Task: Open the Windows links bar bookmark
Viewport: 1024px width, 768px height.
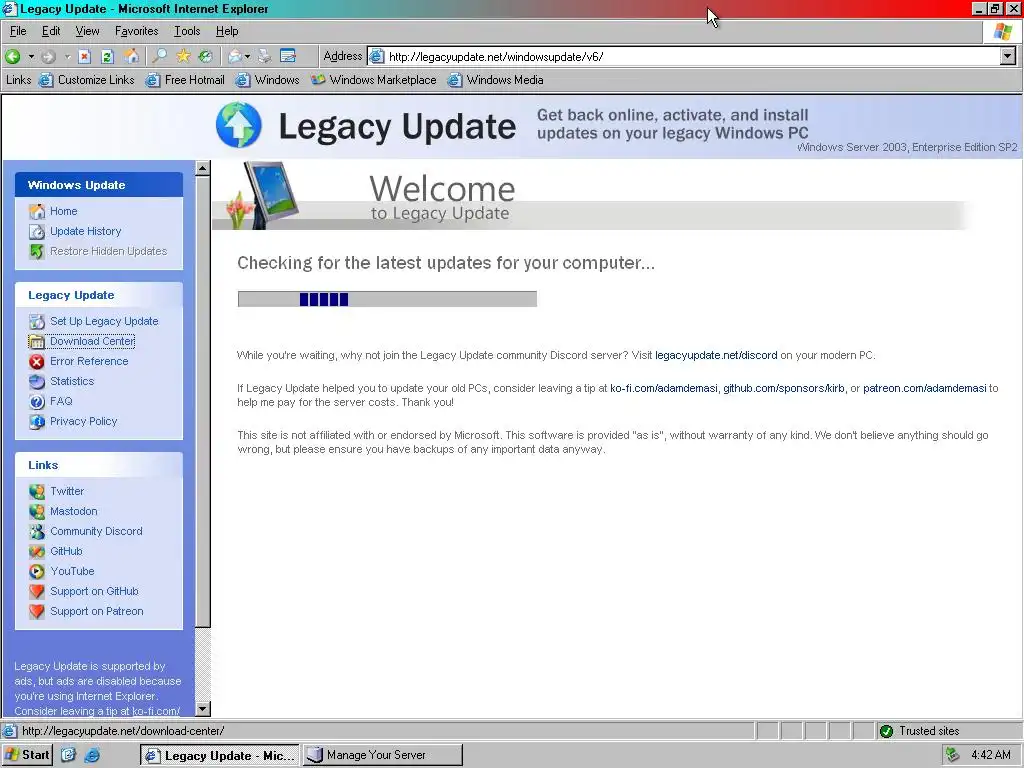Action: tap(267, 80)
